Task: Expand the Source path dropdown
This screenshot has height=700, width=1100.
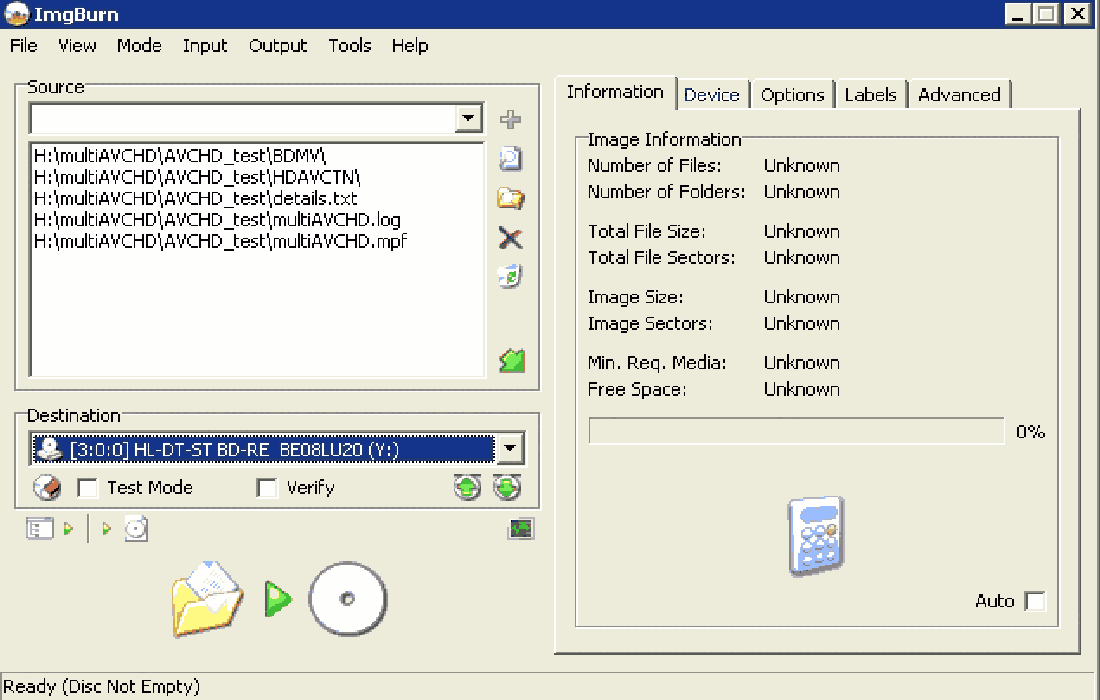Action: click(468, 118)
